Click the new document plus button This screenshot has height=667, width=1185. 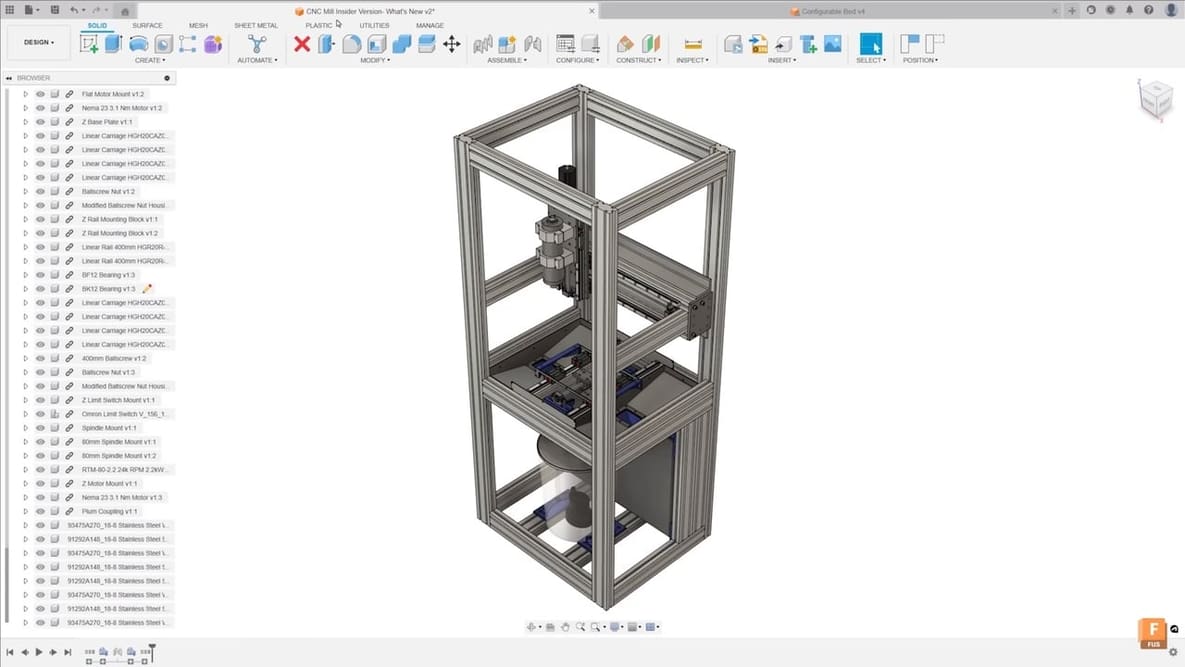point(1072,11)
